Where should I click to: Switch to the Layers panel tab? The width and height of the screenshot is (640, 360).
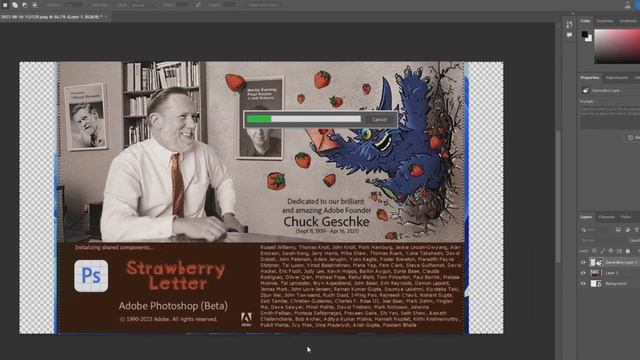pyautogui.click(x=586, y=217)
